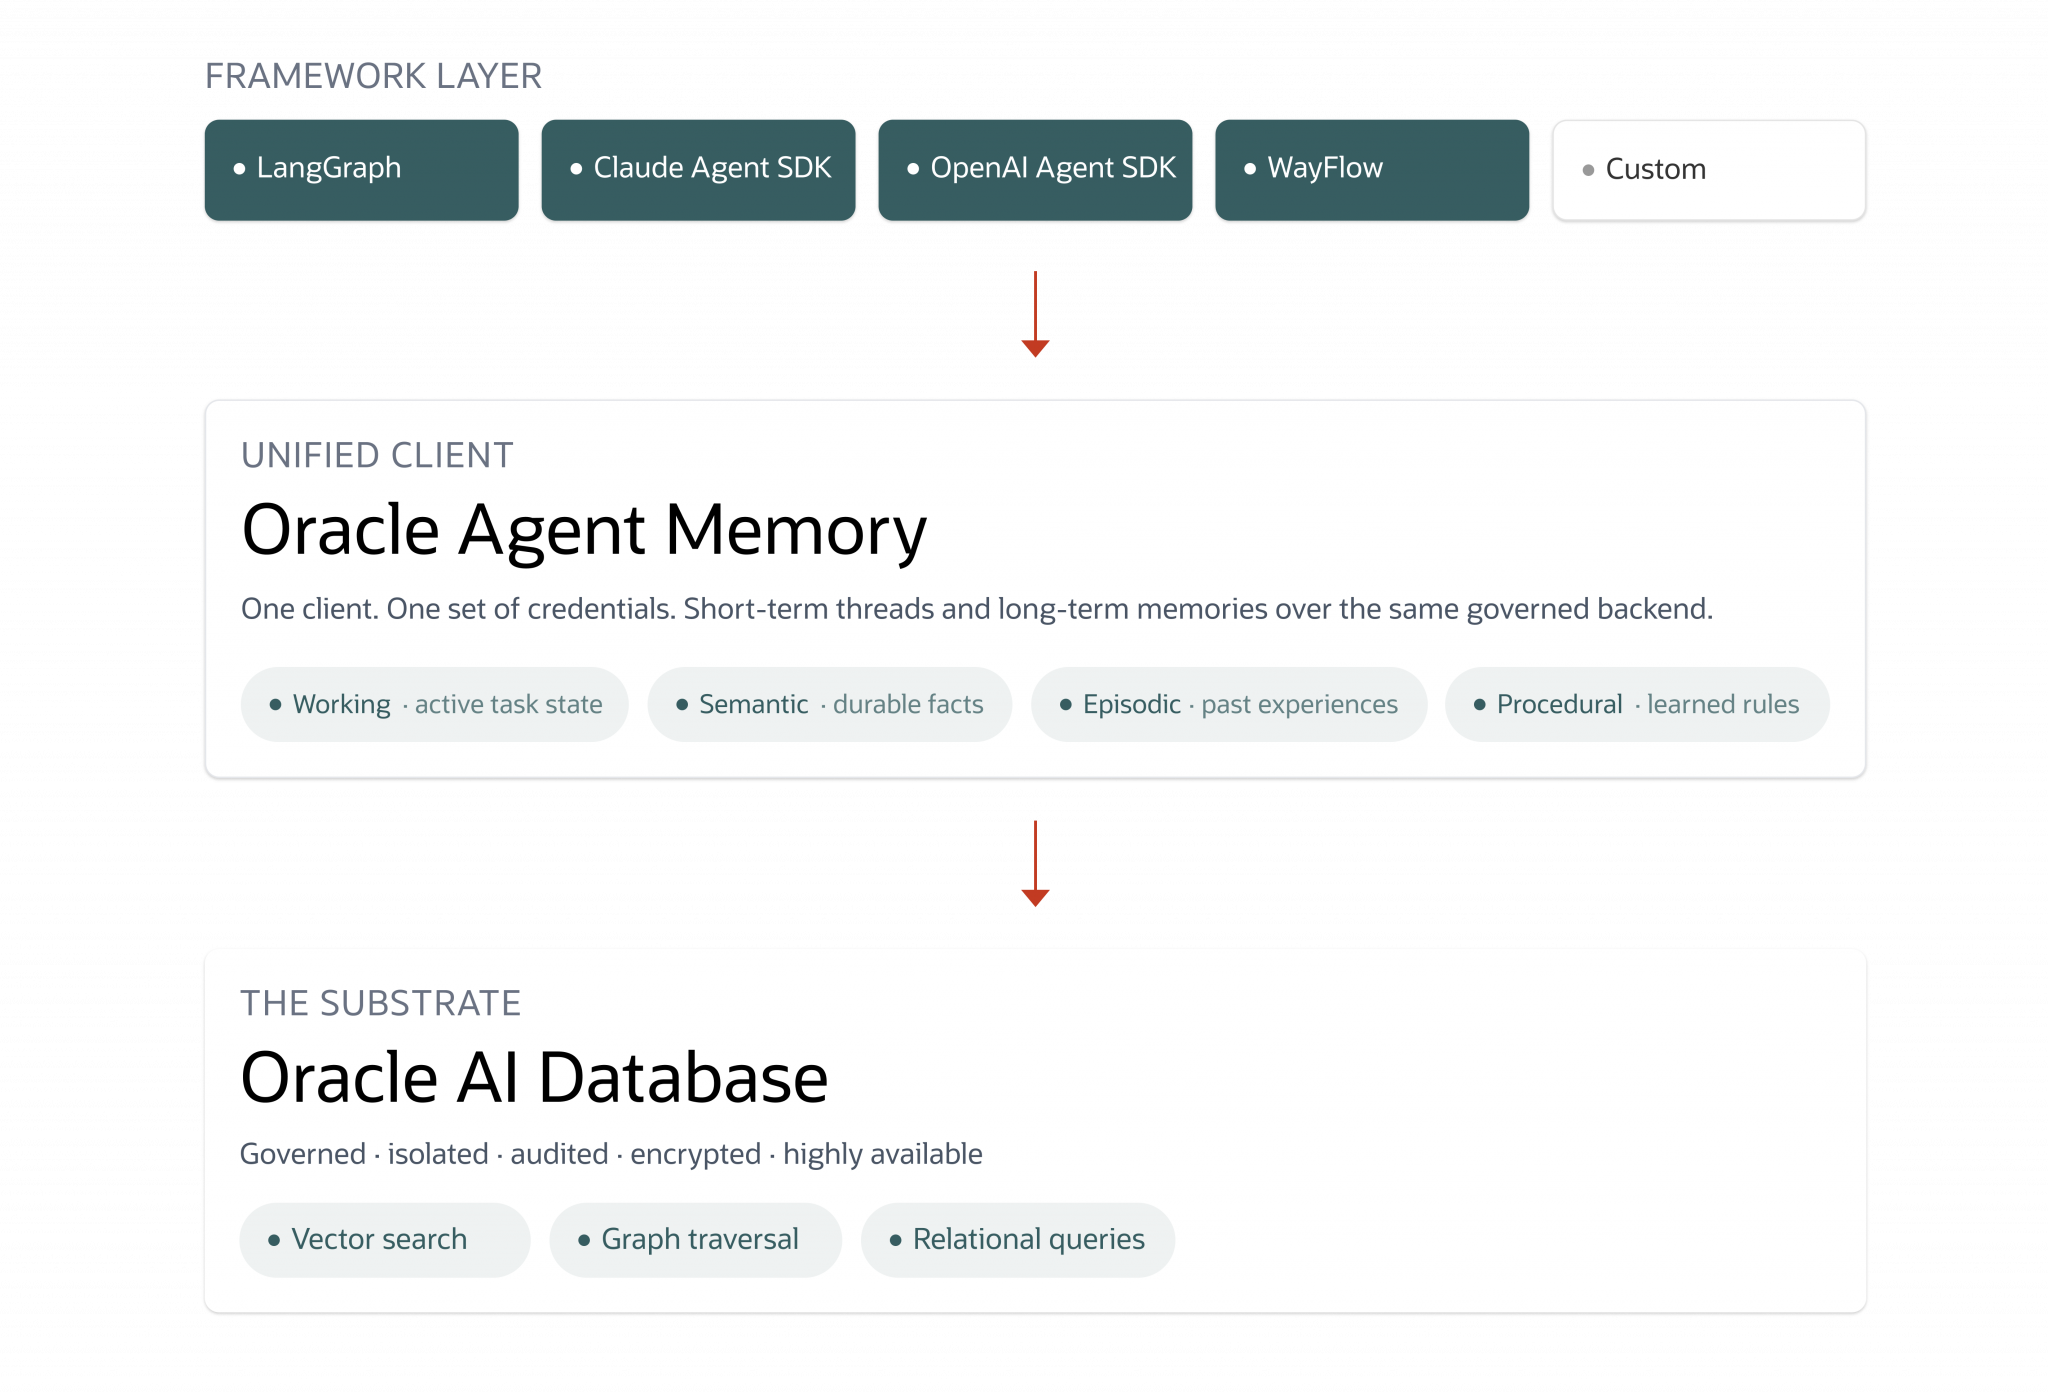Click the UNIFIED CLIENT label

point(377,455)
